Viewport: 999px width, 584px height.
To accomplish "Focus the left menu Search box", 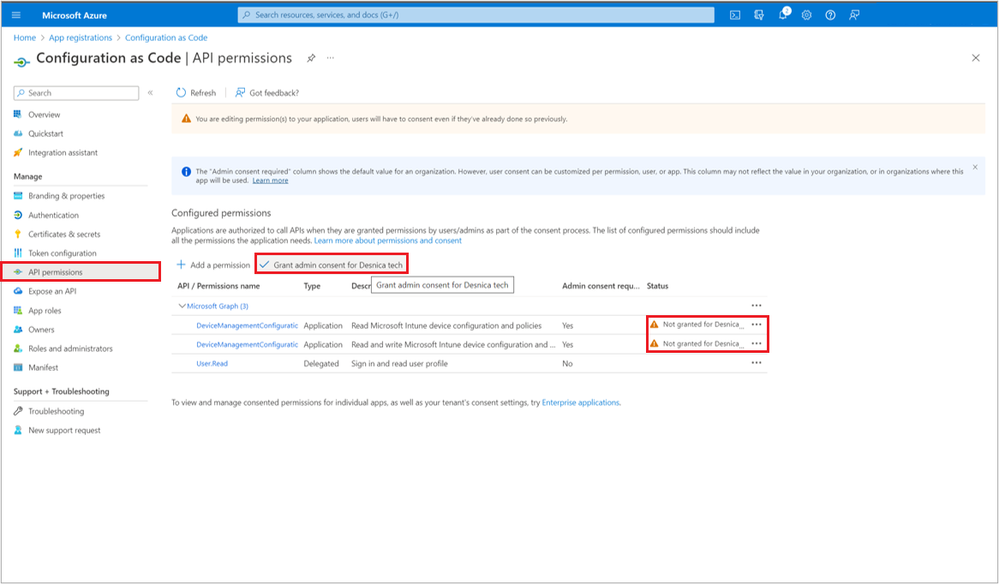I will click(76, 93).
